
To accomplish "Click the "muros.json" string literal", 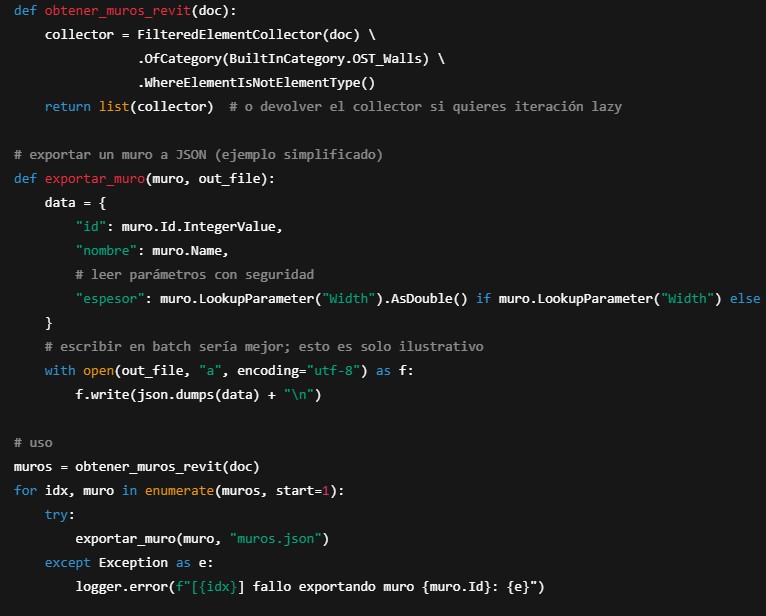I will [276, 539].
